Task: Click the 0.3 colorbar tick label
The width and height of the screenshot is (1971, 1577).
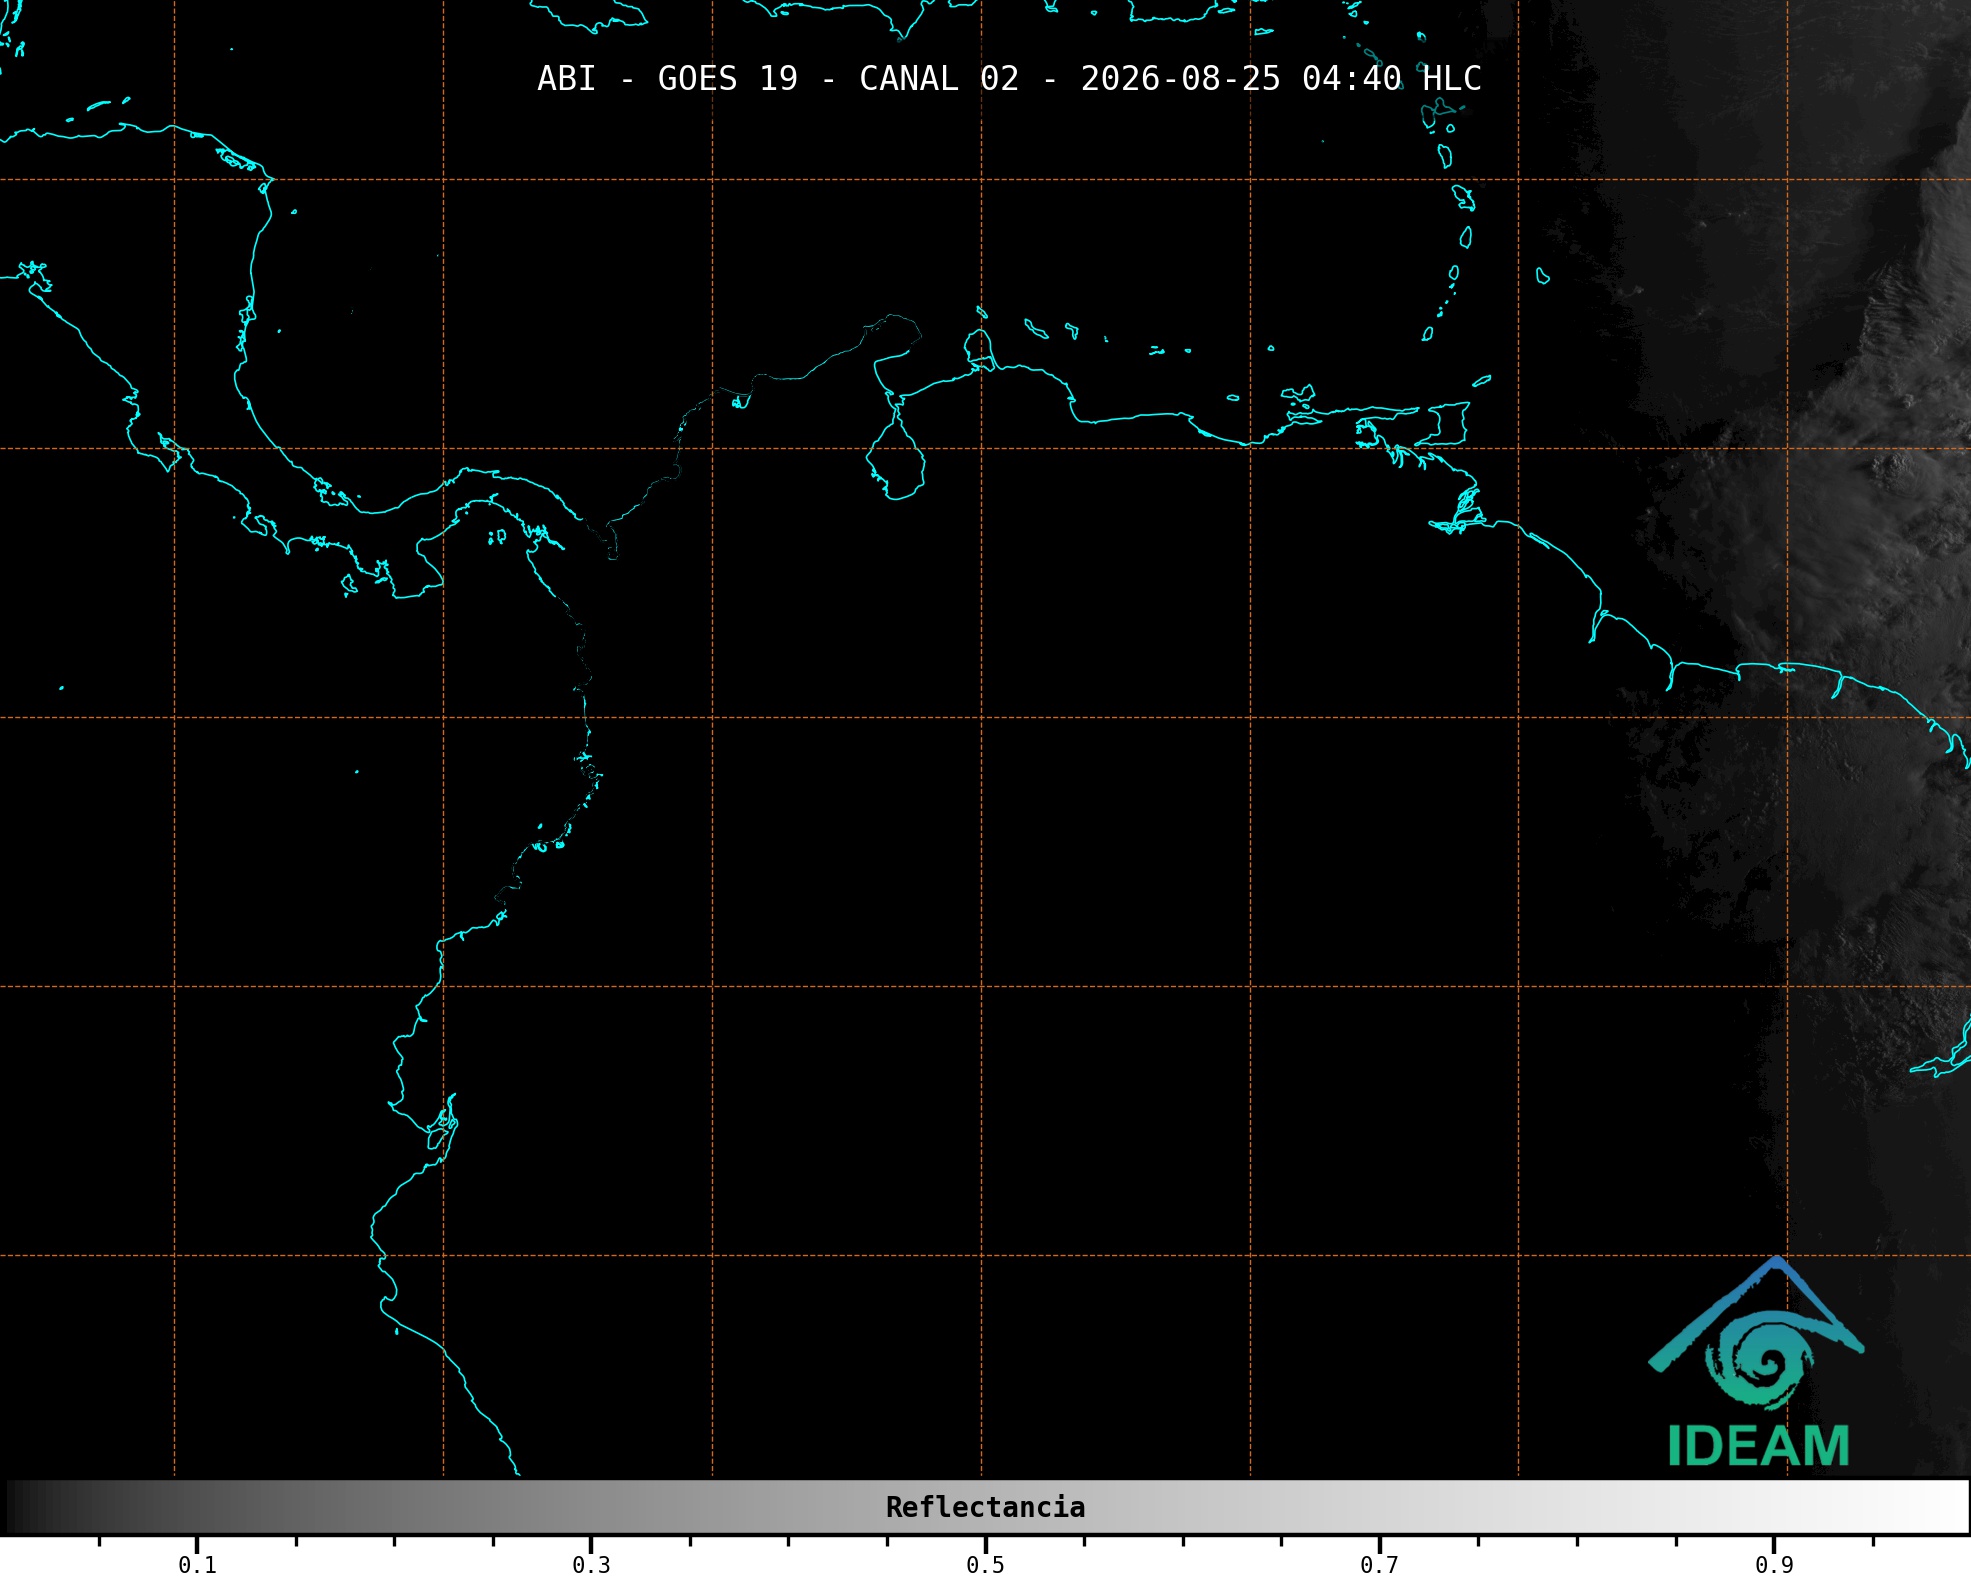Action: (x=591, y=1565)
